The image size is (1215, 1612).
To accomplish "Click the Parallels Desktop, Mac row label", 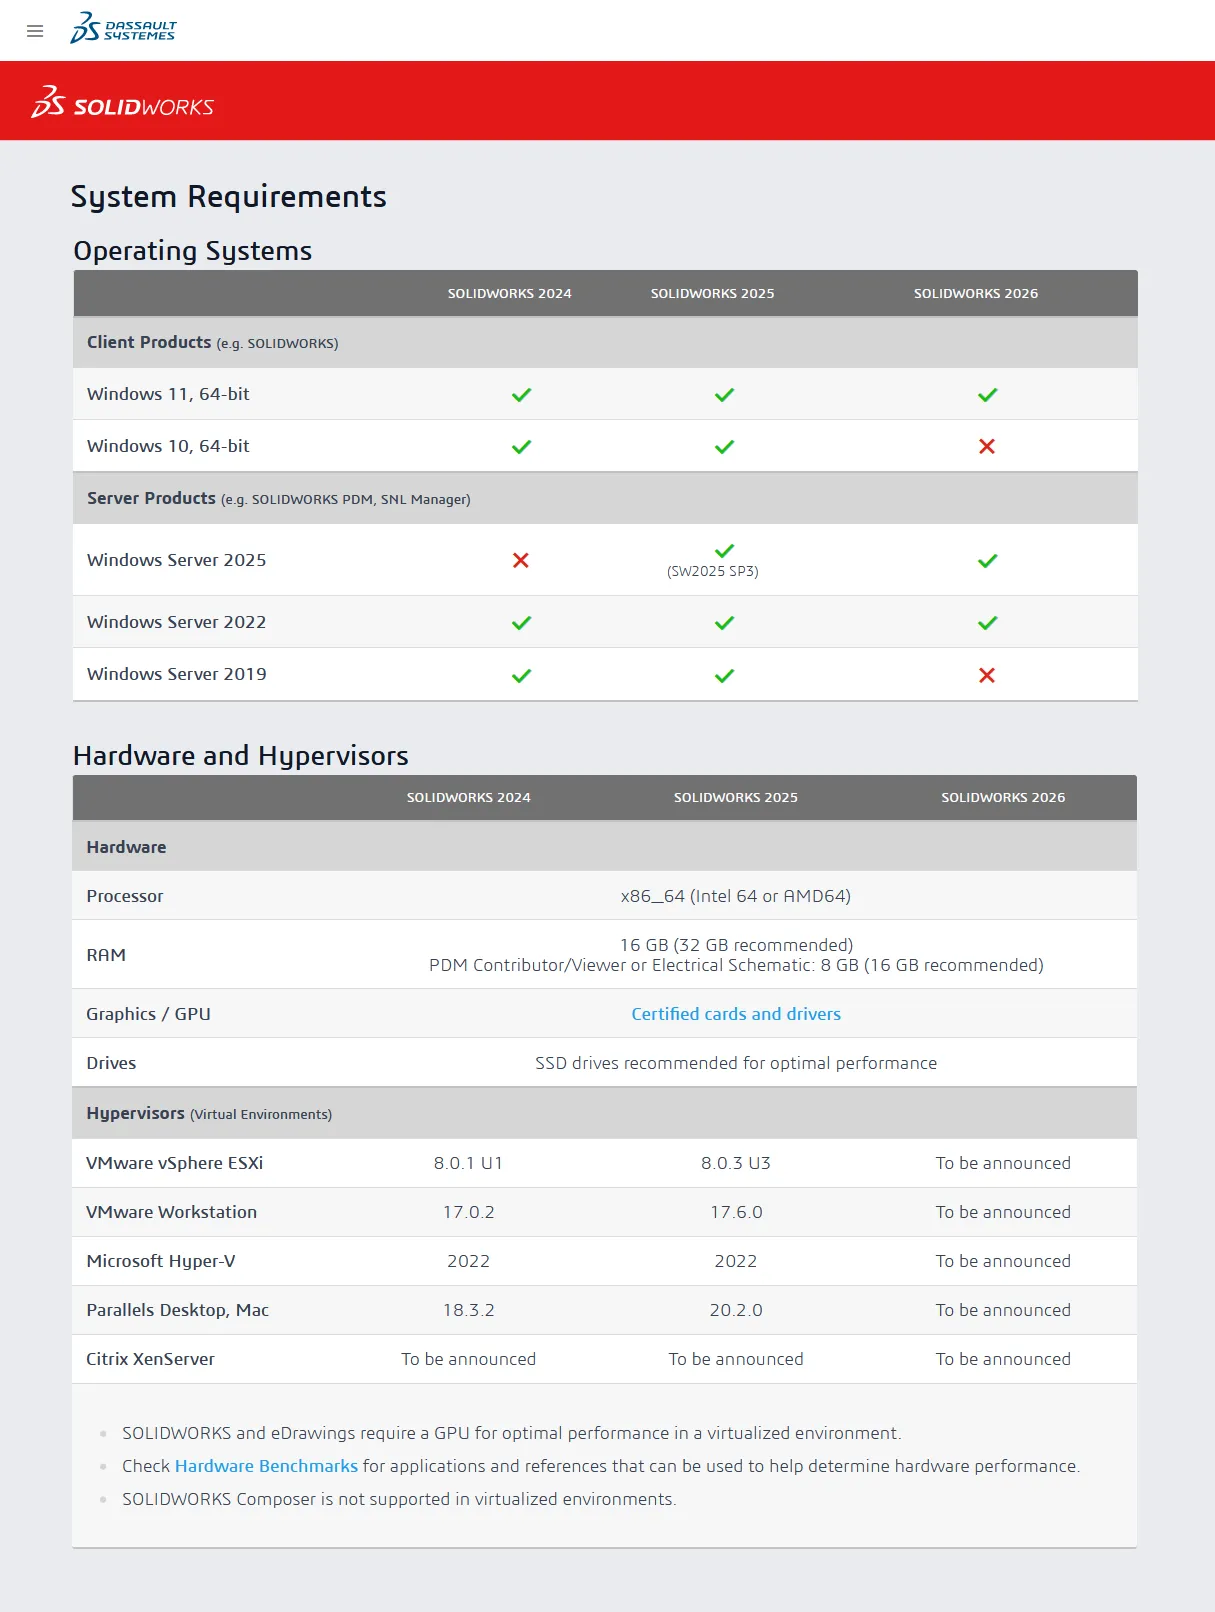I will 178,1310.
